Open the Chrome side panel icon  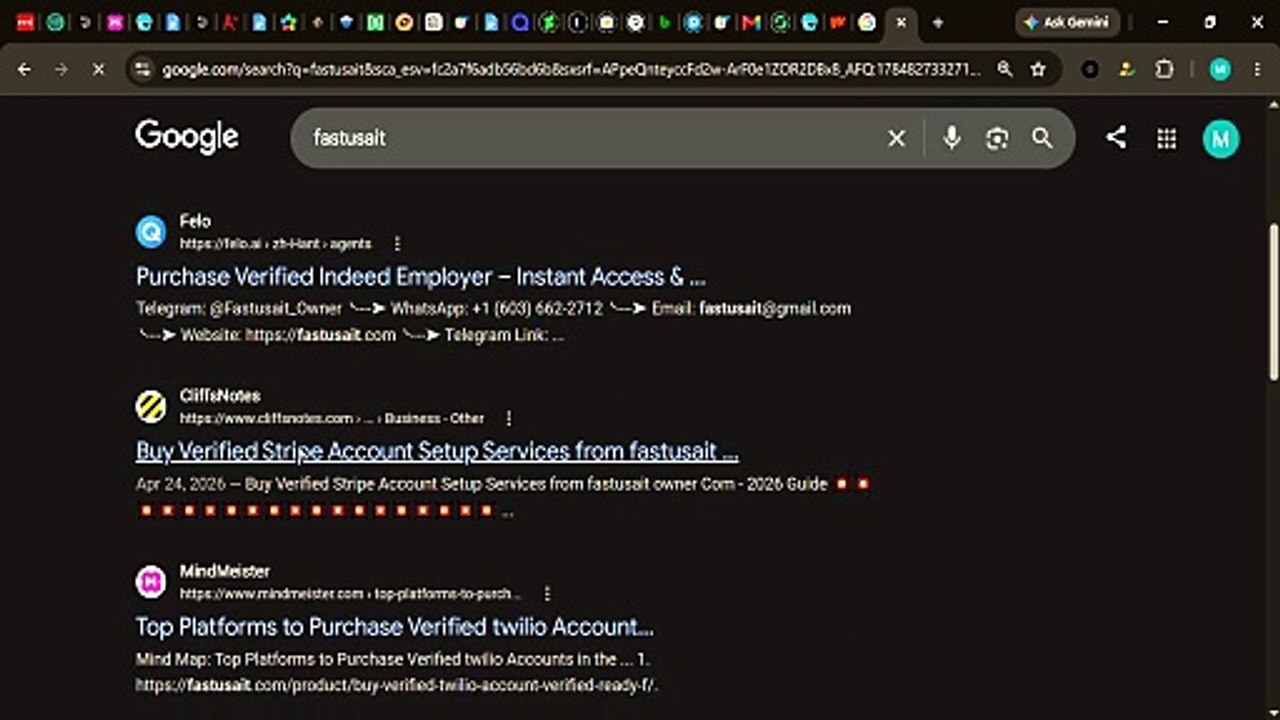1163,69
